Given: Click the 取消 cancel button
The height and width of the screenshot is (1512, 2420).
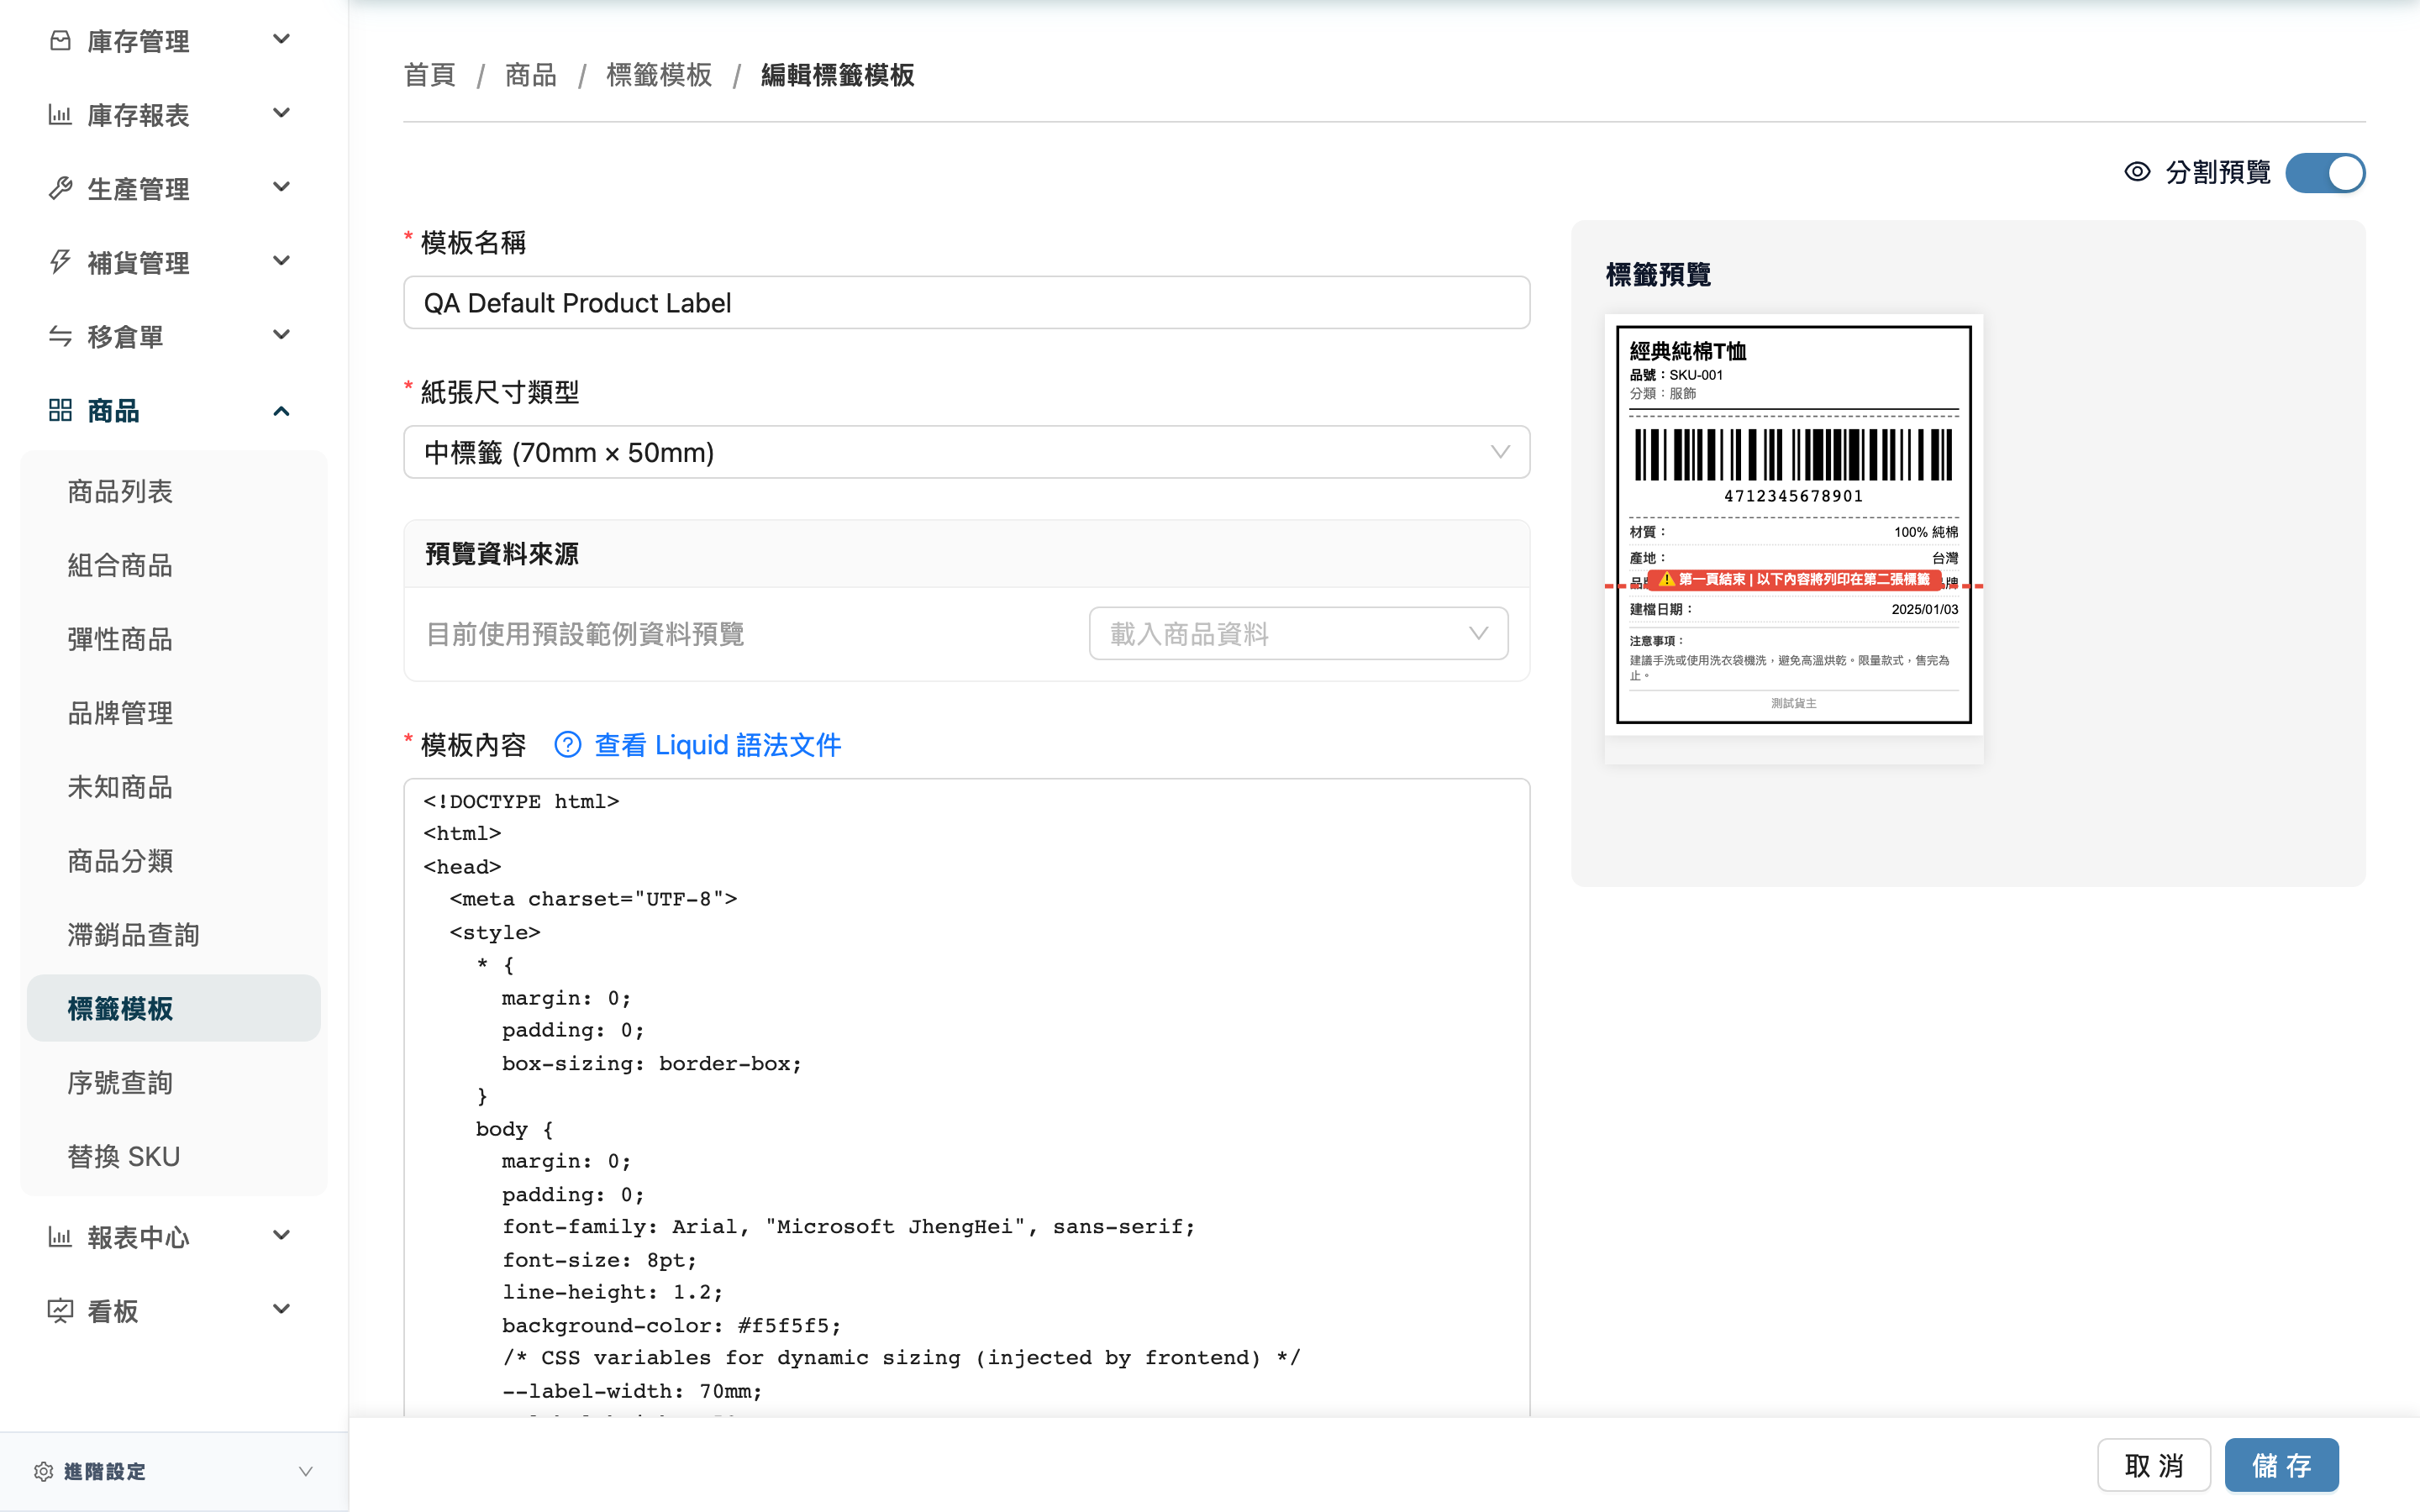Looking at the screenshot, I should 2154,1465.
